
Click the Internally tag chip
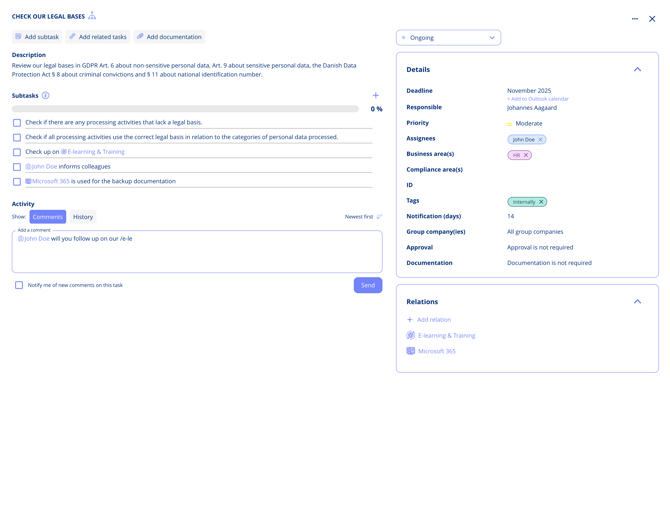527,202
